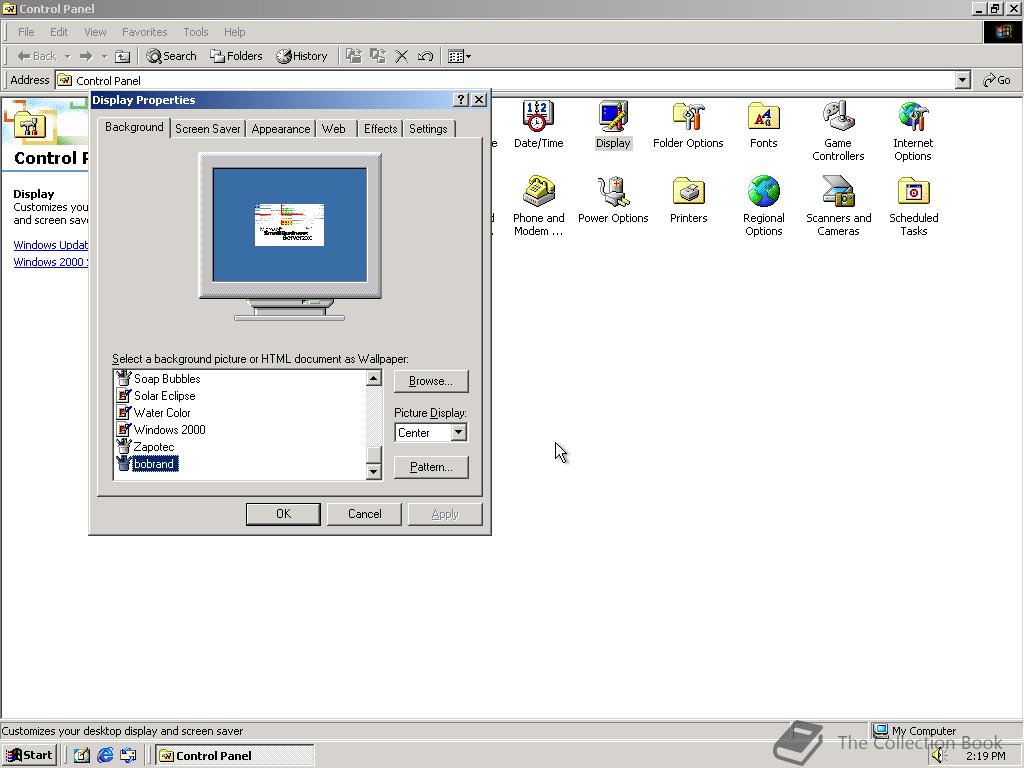Open the Picture Display dropdown
Image resolution: width=1024 pixels, height=768 pixels.
458,432
